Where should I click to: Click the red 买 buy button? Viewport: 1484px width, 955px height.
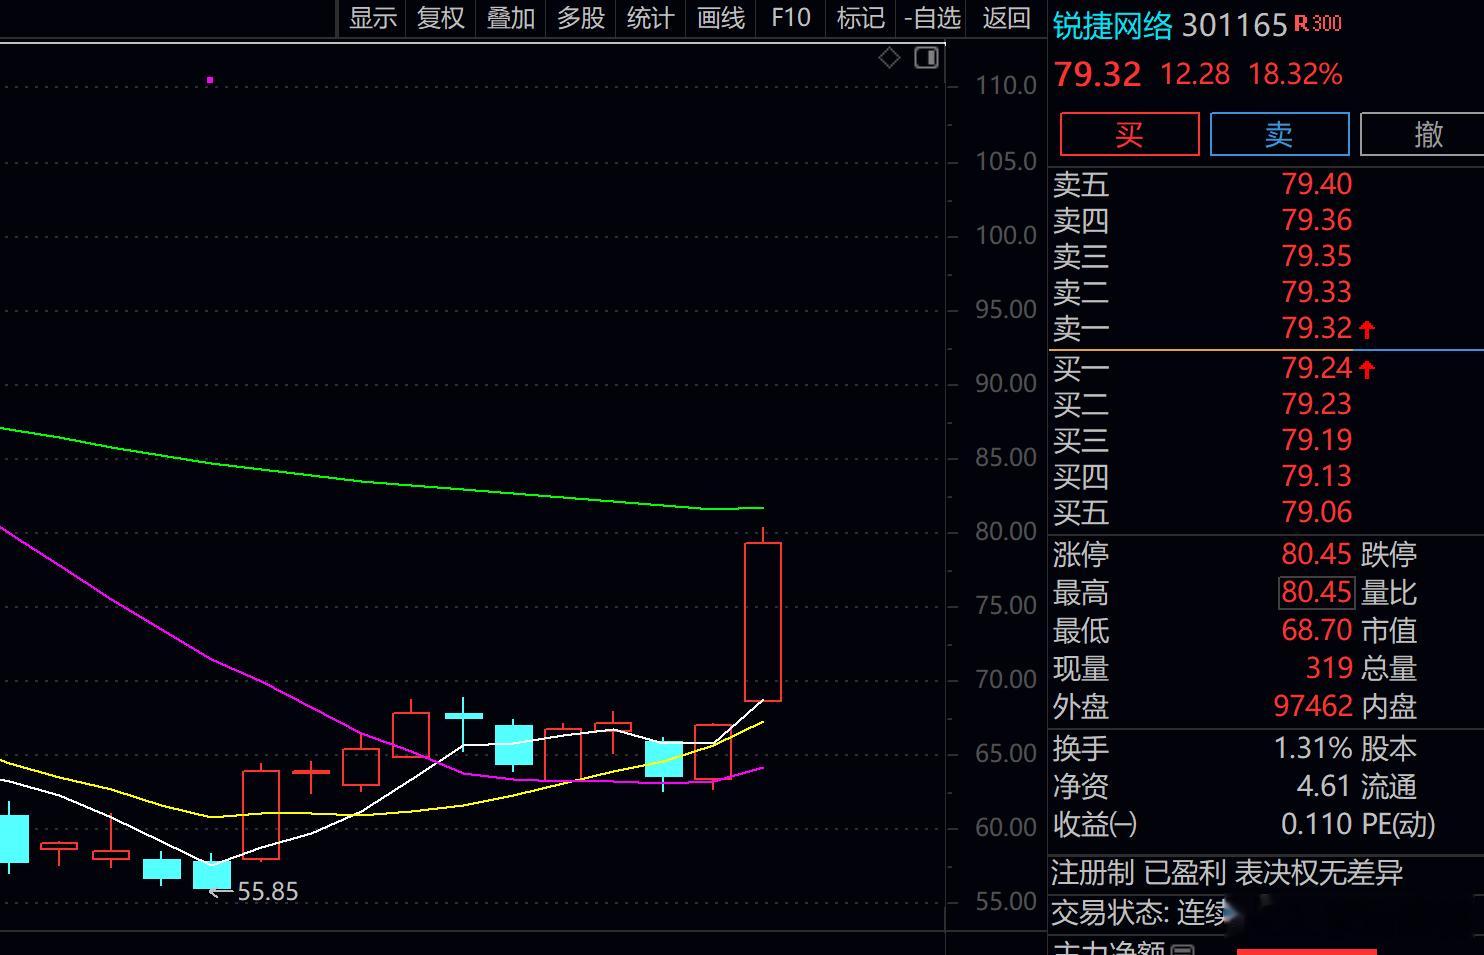pyautogui.click(x=1129, y=134)
